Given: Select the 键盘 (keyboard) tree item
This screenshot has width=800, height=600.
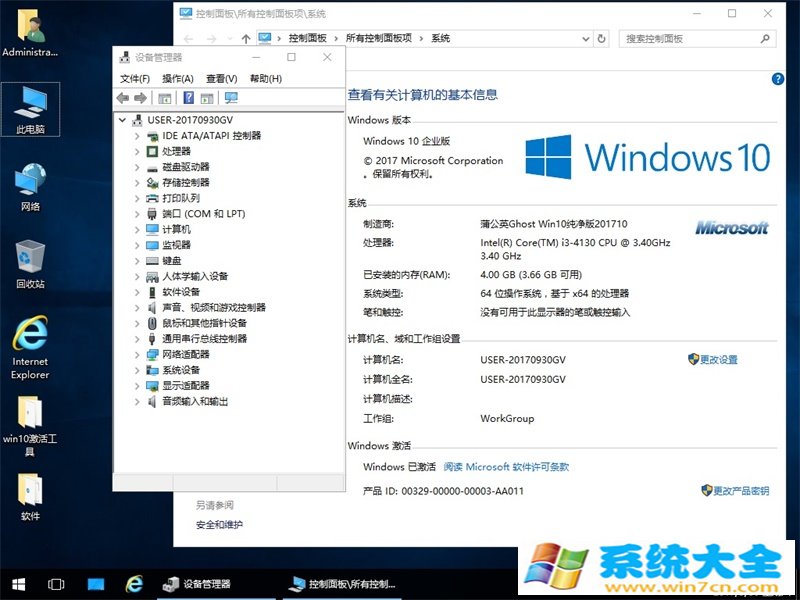Looking at the screenshot, I should [171, 261].
